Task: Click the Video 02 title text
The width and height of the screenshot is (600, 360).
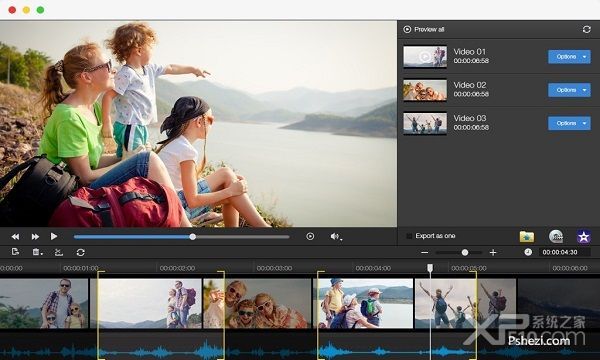Action: tap(470, 85)
